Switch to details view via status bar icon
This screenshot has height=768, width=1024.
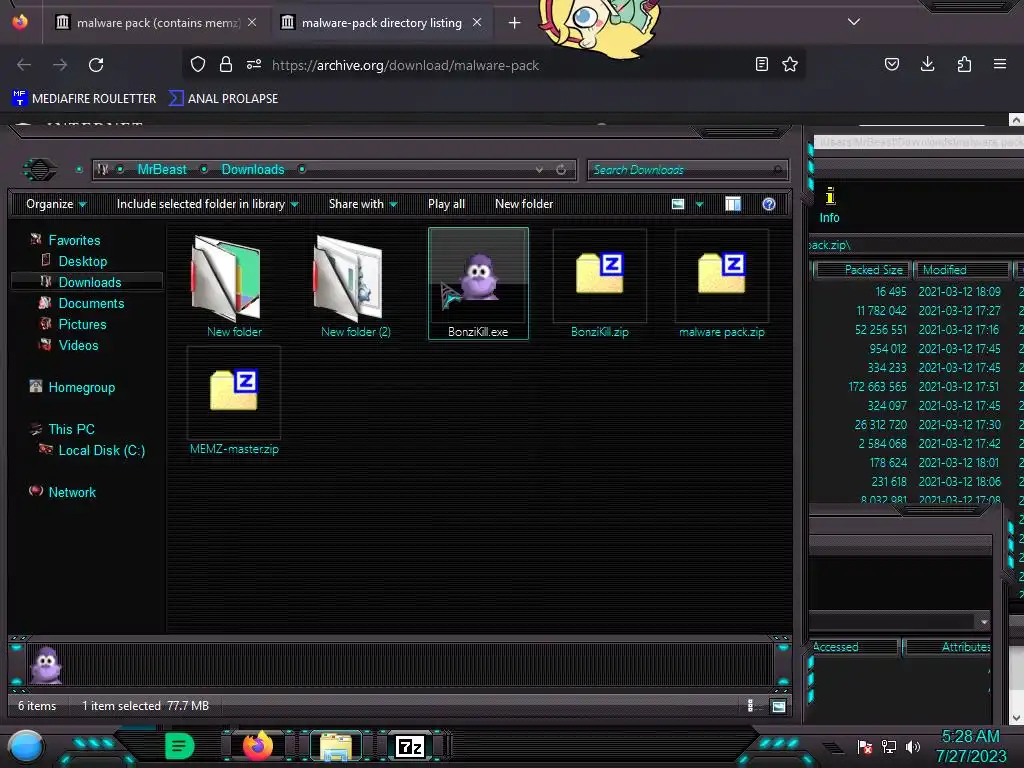pos(750,705)
